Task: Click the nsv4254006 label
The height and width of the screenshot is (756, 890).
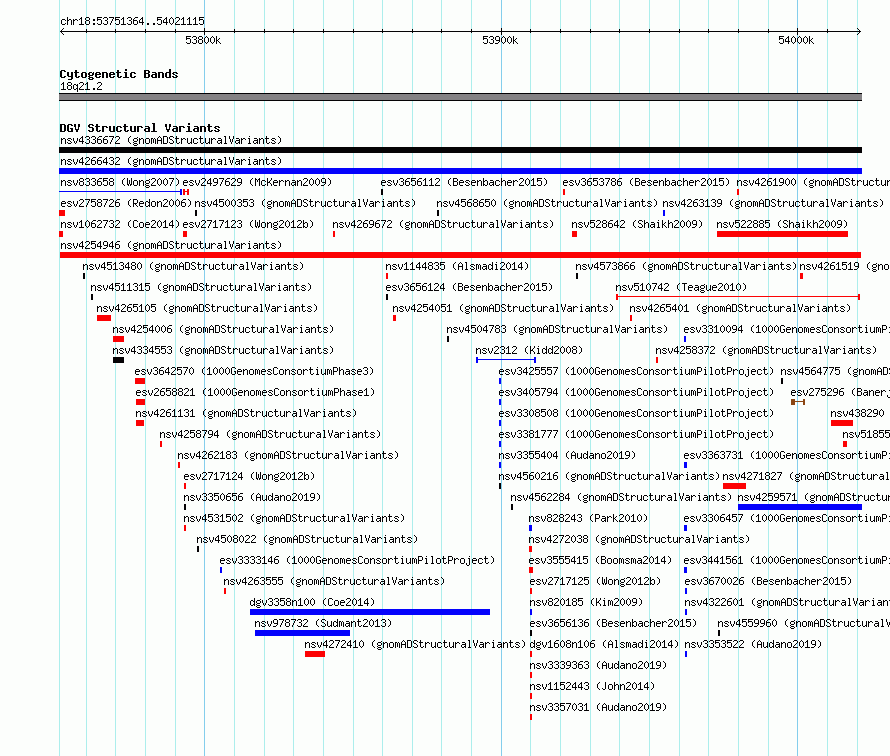Action: click(x=223, y=329)
